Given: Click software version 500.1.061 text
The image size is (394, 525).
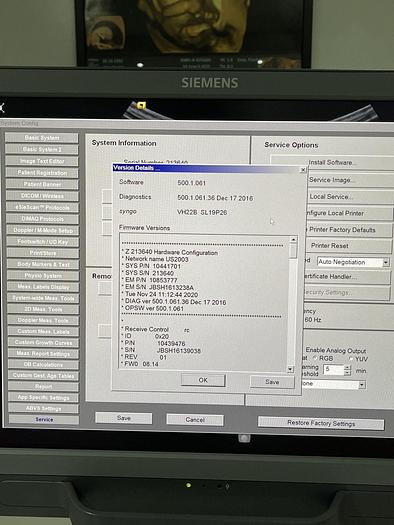Looking at the screenshot, I should pyautogui.click(x=191, y=183).
